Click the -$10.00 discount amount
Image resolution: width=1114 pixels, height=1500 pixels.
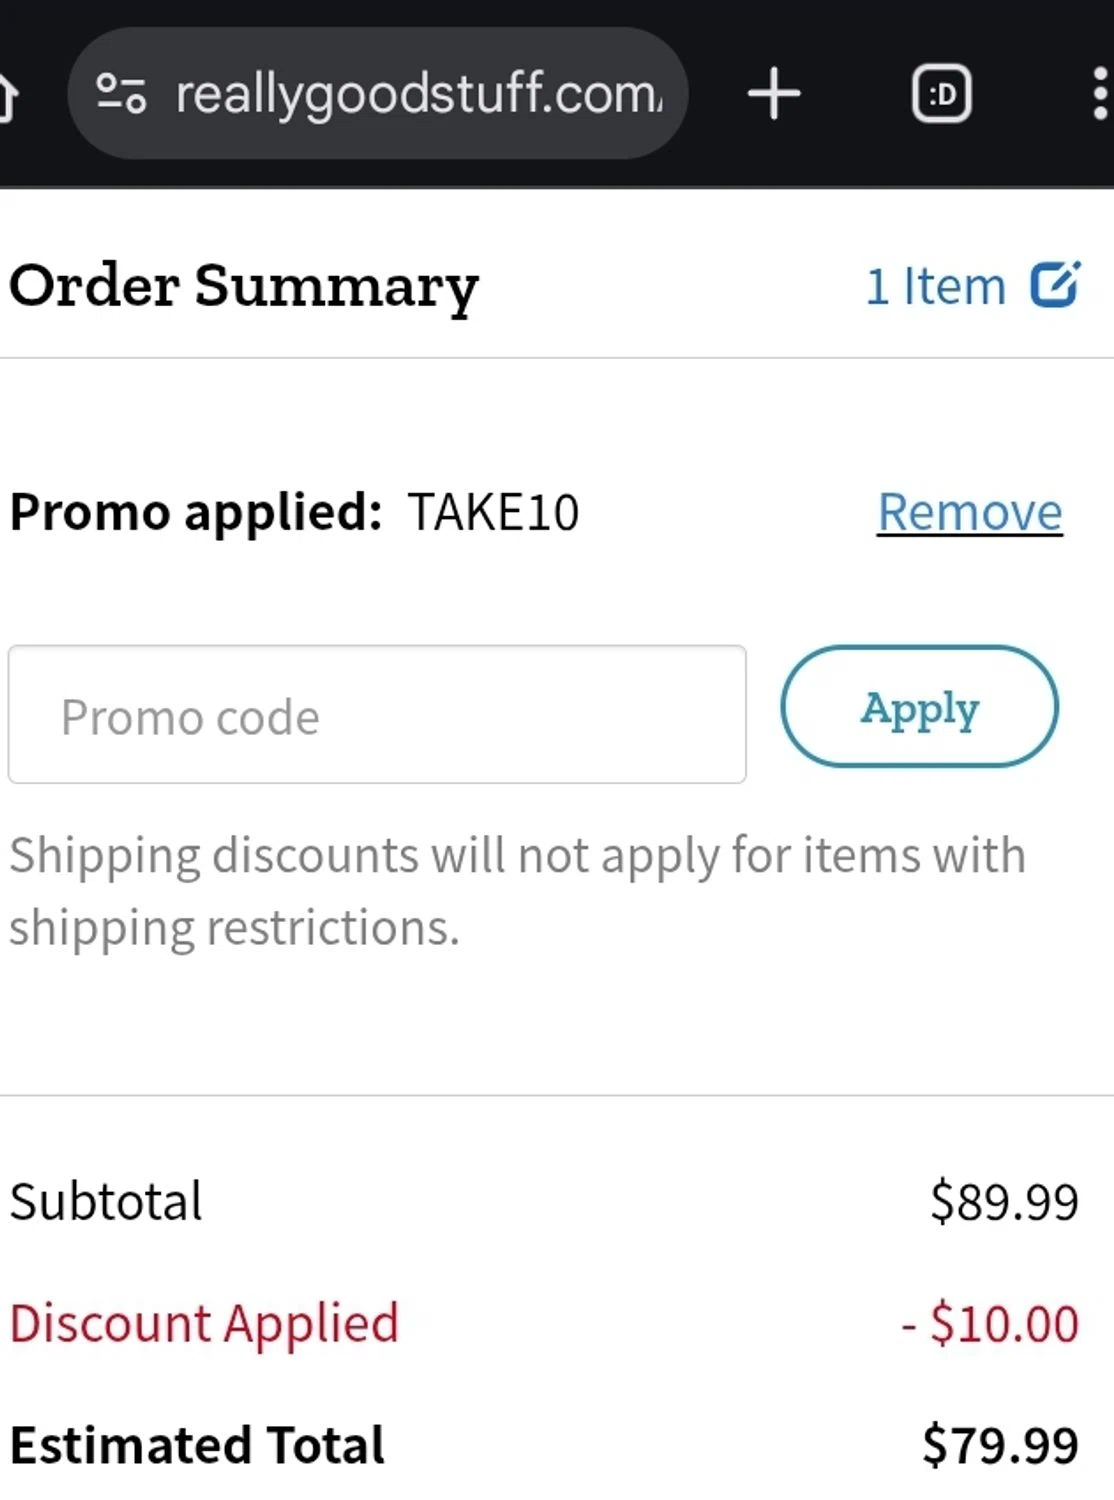click(x=990, y=1323)
